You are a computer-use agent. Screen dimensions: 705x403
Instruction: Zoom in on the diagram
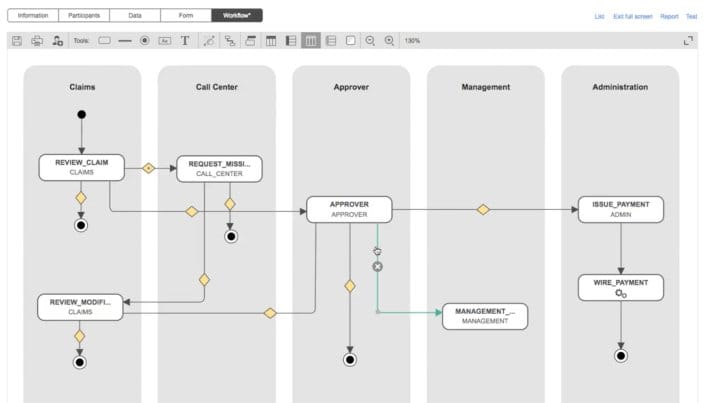[x=389, y=41]
